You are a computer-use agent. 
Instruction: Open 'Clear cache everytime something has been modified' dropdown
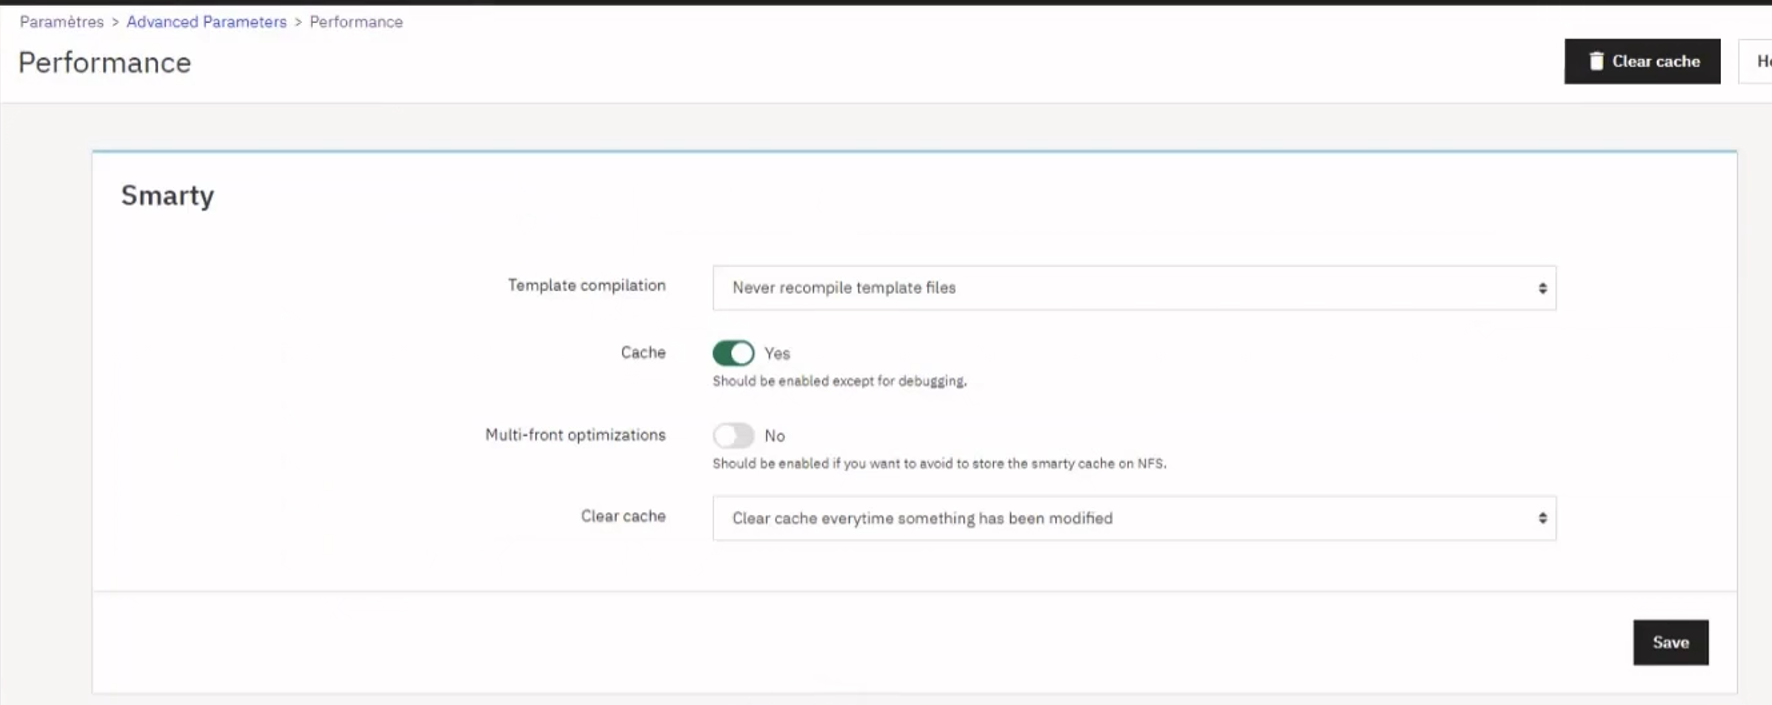tap(1133, 518)
